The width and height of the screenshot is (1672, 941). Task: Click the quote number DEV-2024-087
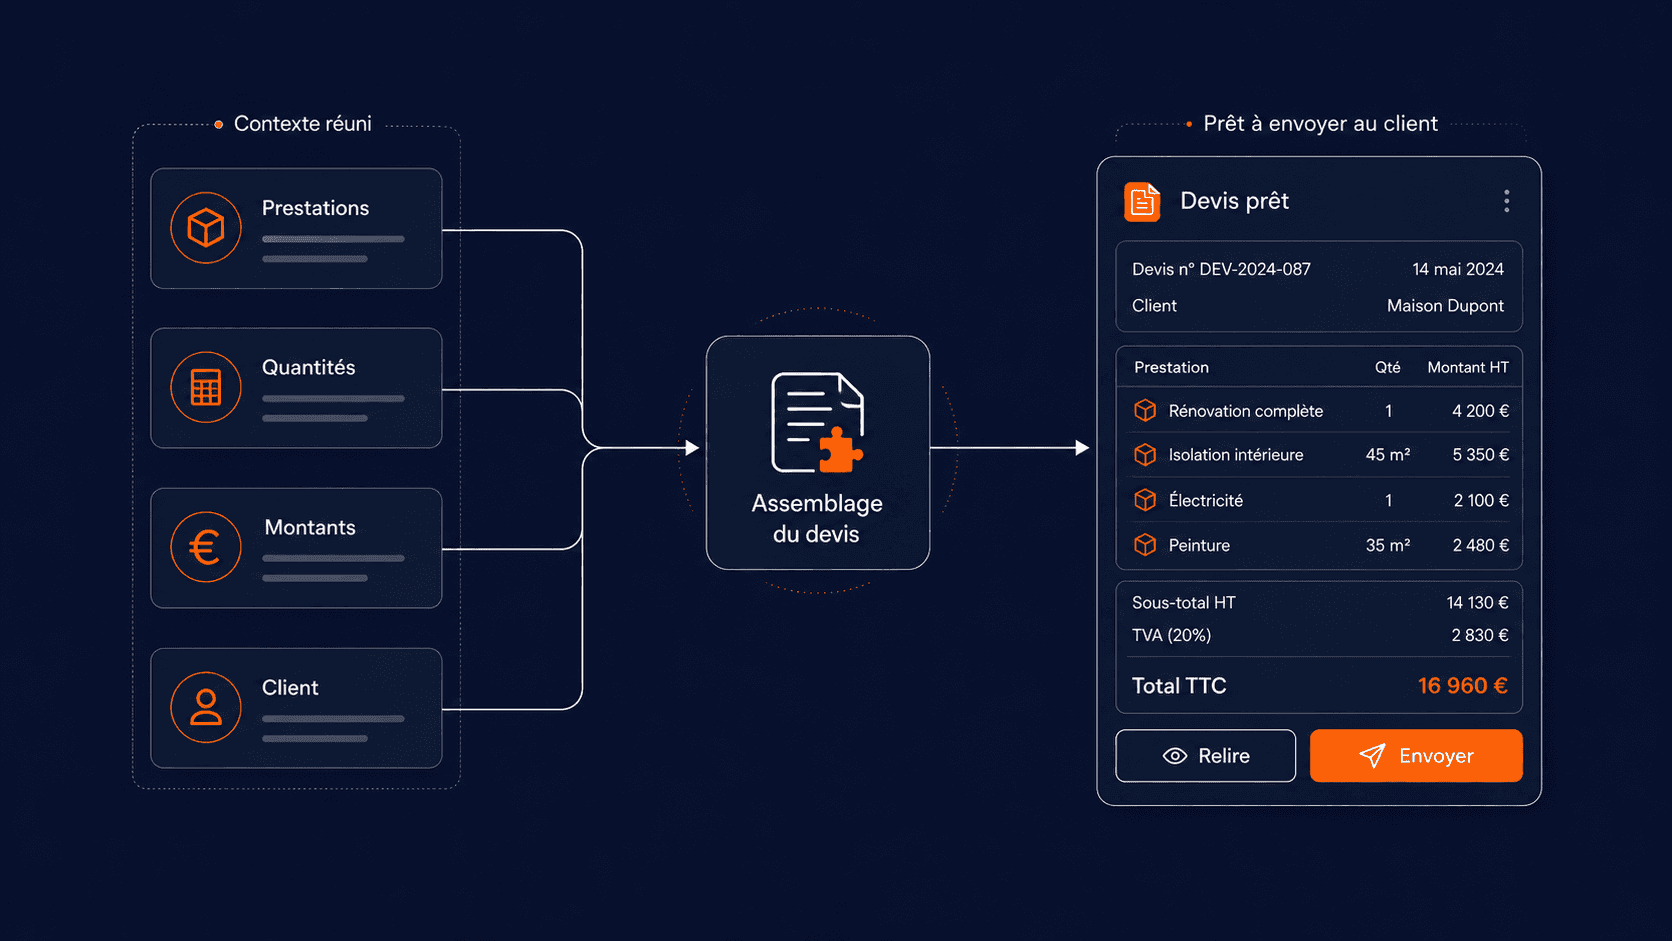pyautogui.click(x=1255, y=269)
